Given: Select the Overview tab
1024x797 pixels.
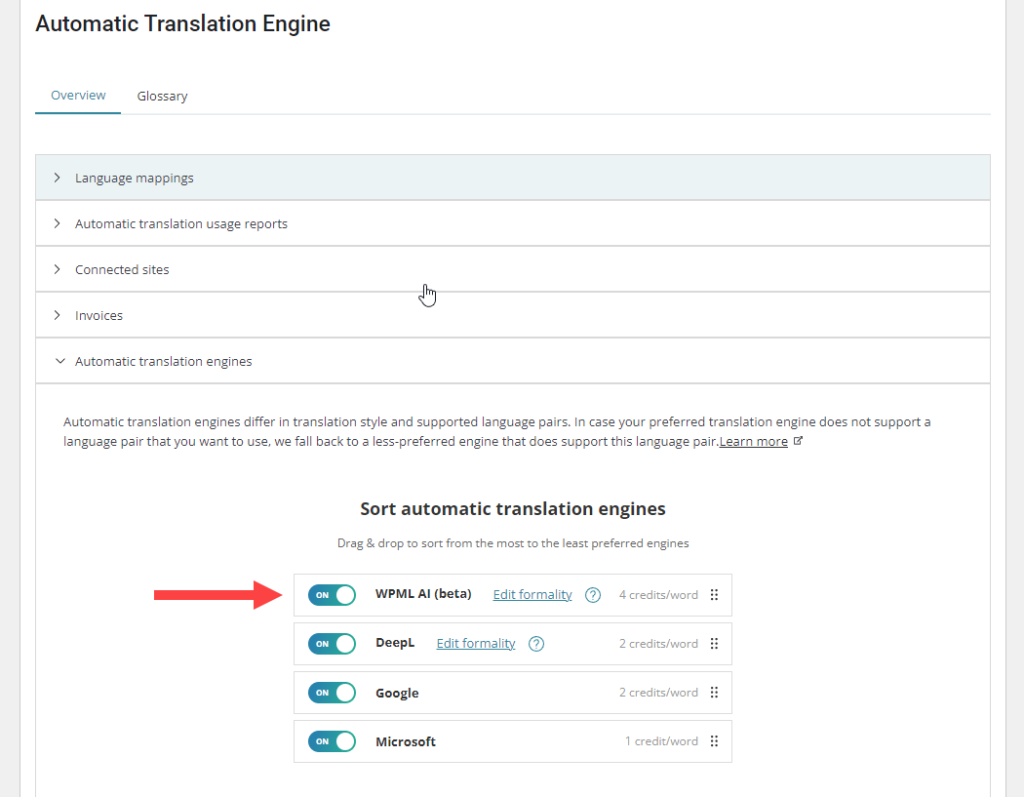Looking at the screenshot, I should coord(77,95).
